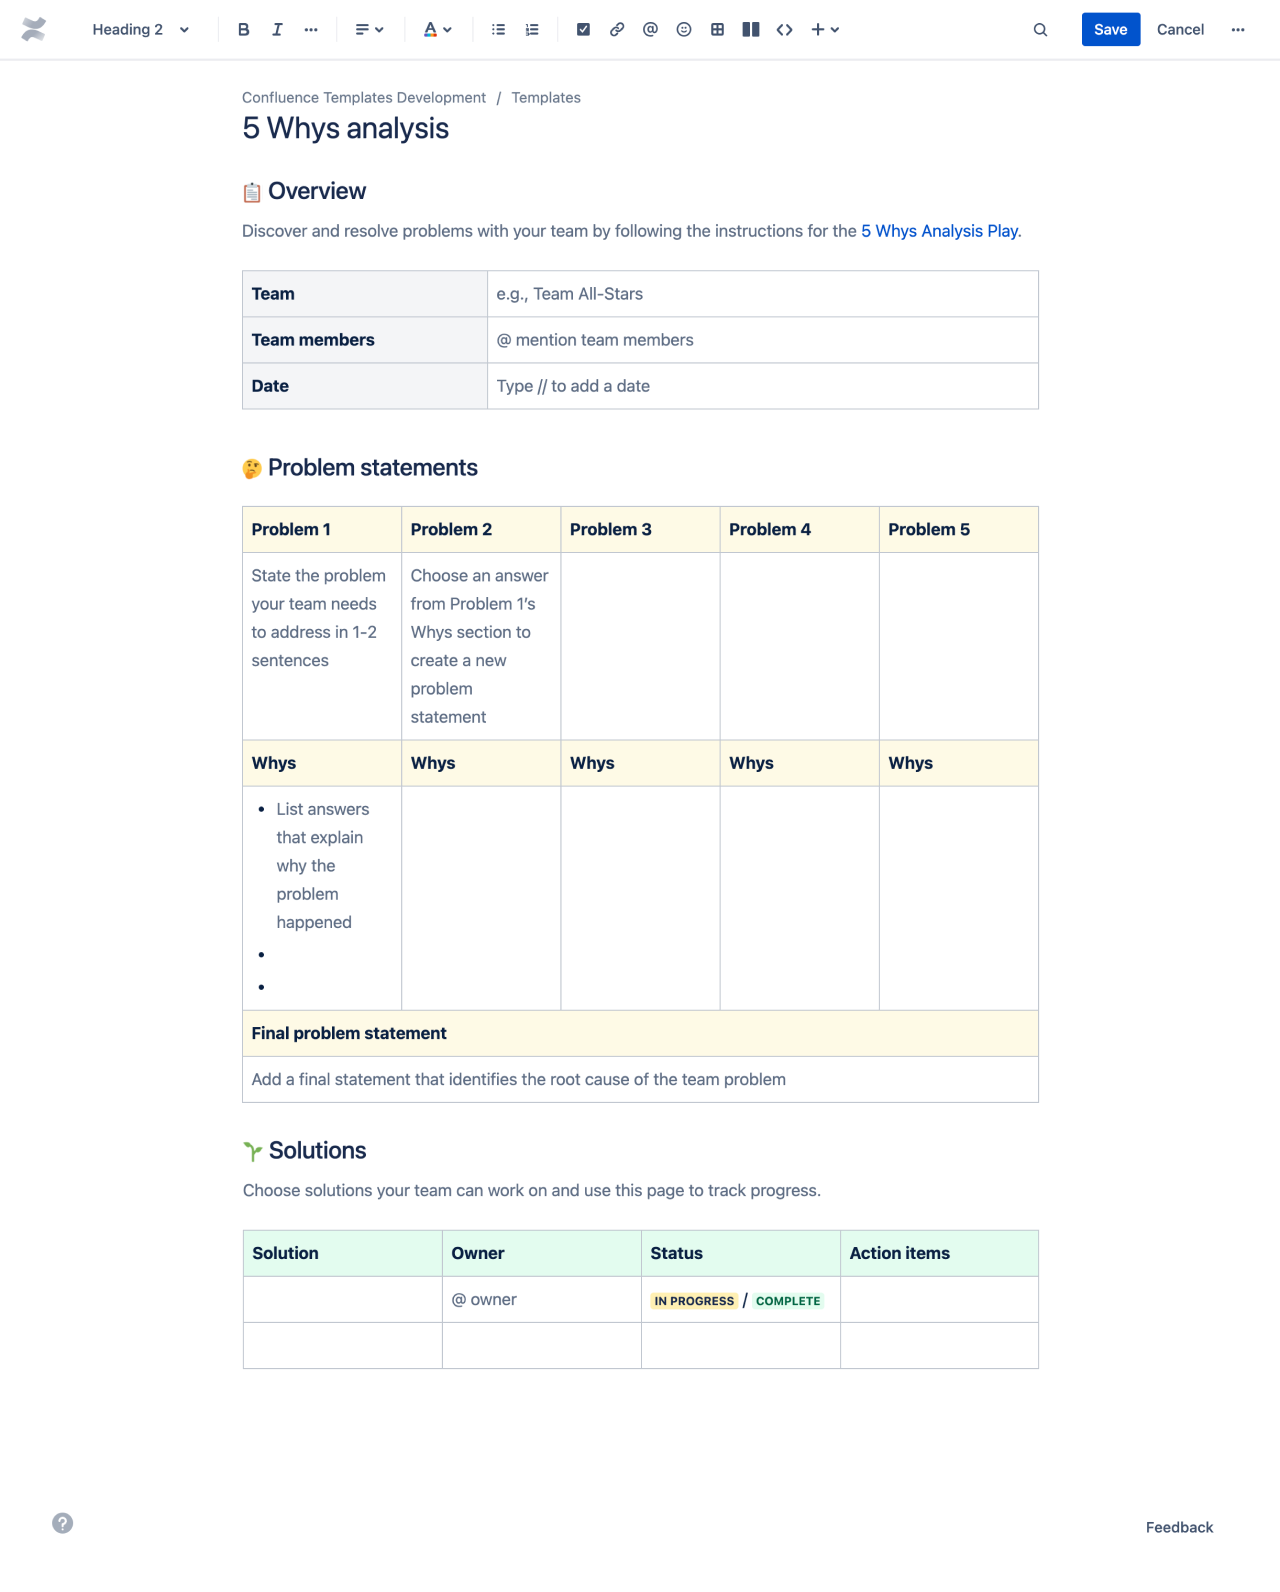1280x1592 pixels.
Task: Open the Heading 2 text style dropdown
Action: [140, 30]
